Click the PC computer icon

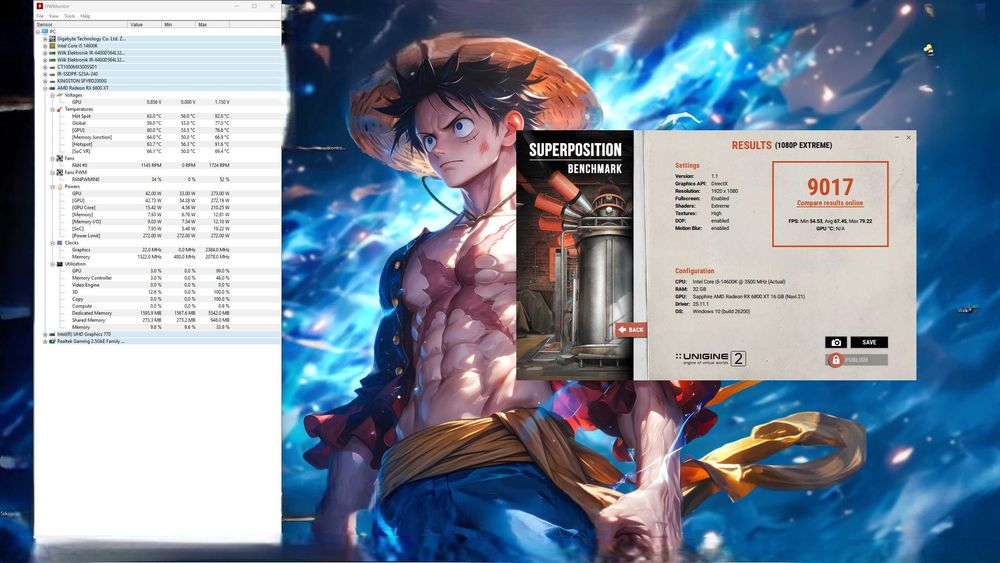point(45,31)
